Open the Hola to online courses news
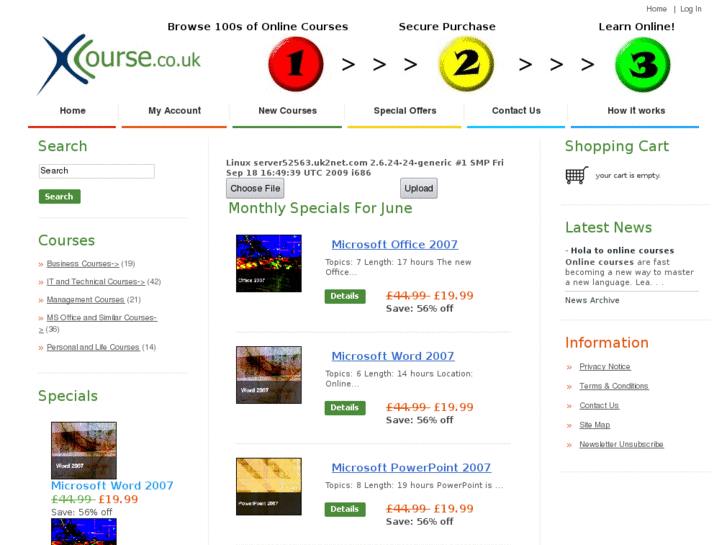This screenshot has width=727, height=545. 622,250
